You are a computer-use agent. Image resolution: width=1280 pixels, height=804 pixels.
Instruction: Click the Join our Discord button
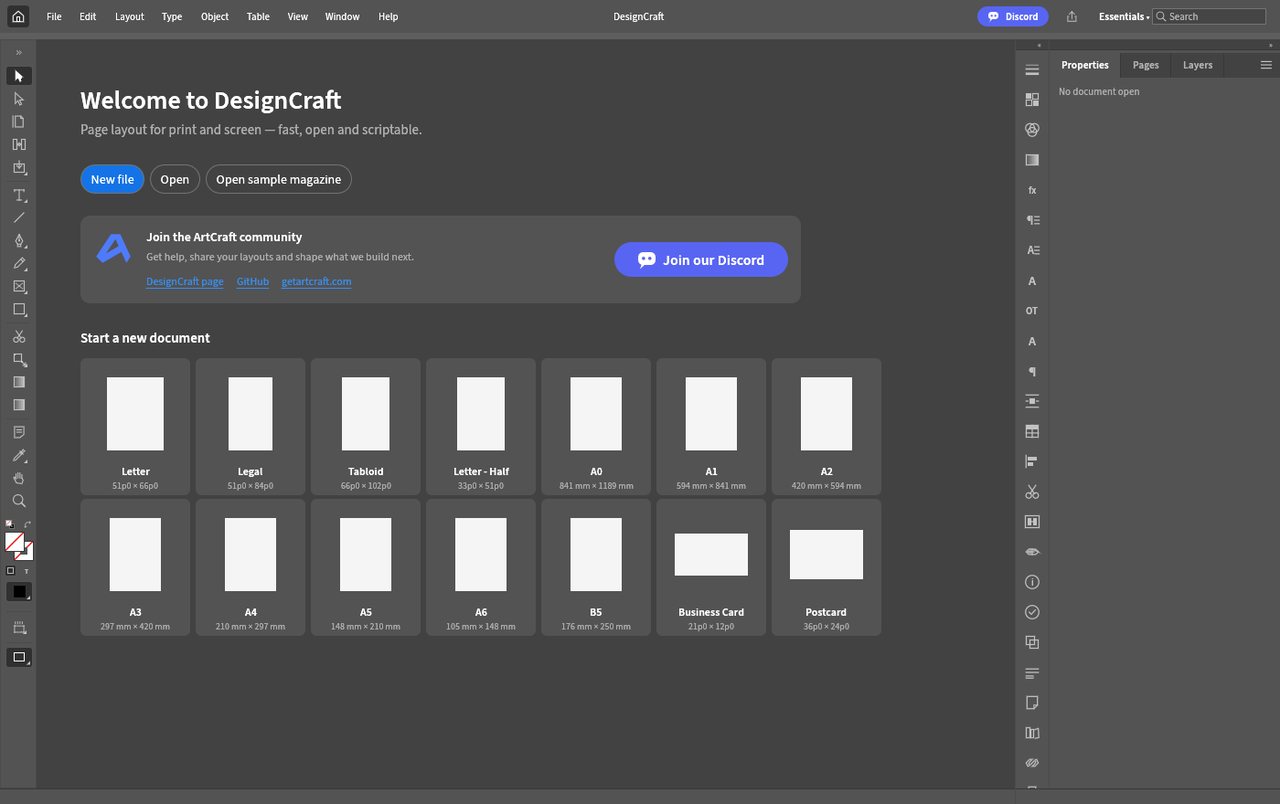[x=701, y=260]
